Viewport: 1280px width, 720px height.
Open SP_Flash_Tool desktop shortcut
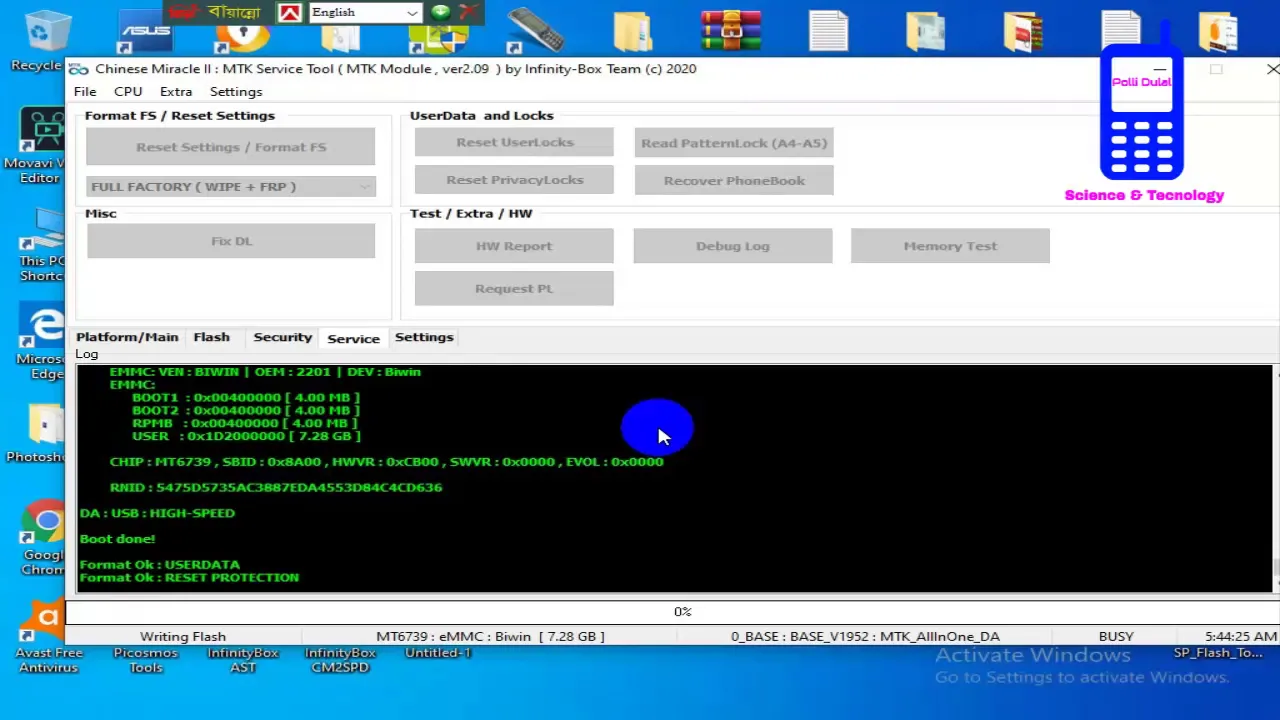tap(1218, 653)
